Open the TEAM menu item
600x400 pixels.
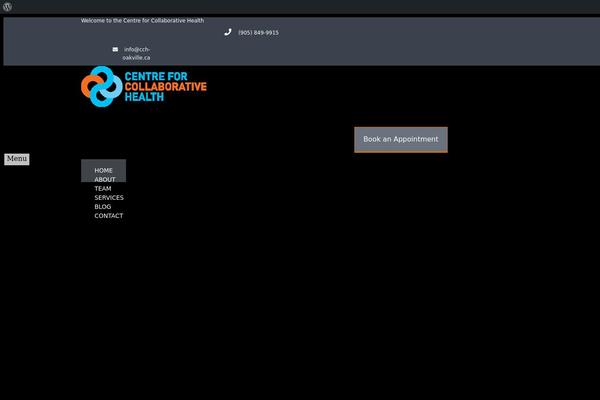coord(103,189)
